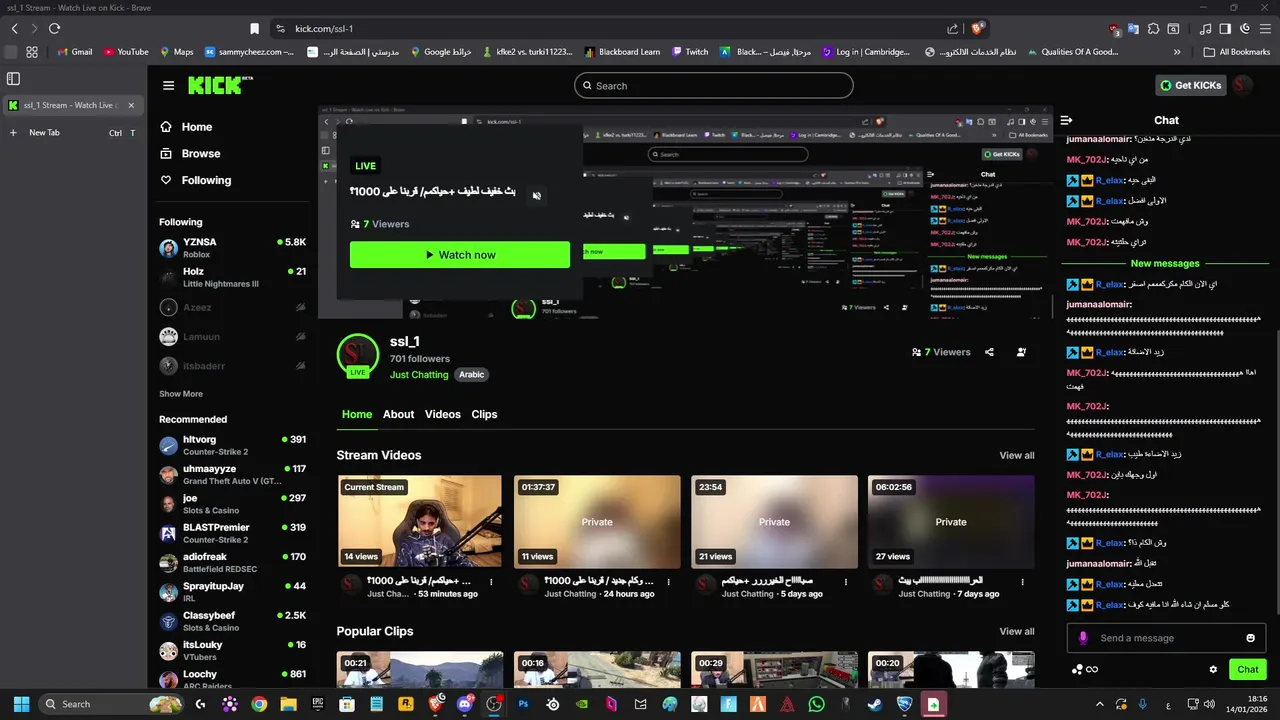The image size is (1280, 720).
Task: Click the Brave Shields lion icon
Action: (x=978, y=28)
